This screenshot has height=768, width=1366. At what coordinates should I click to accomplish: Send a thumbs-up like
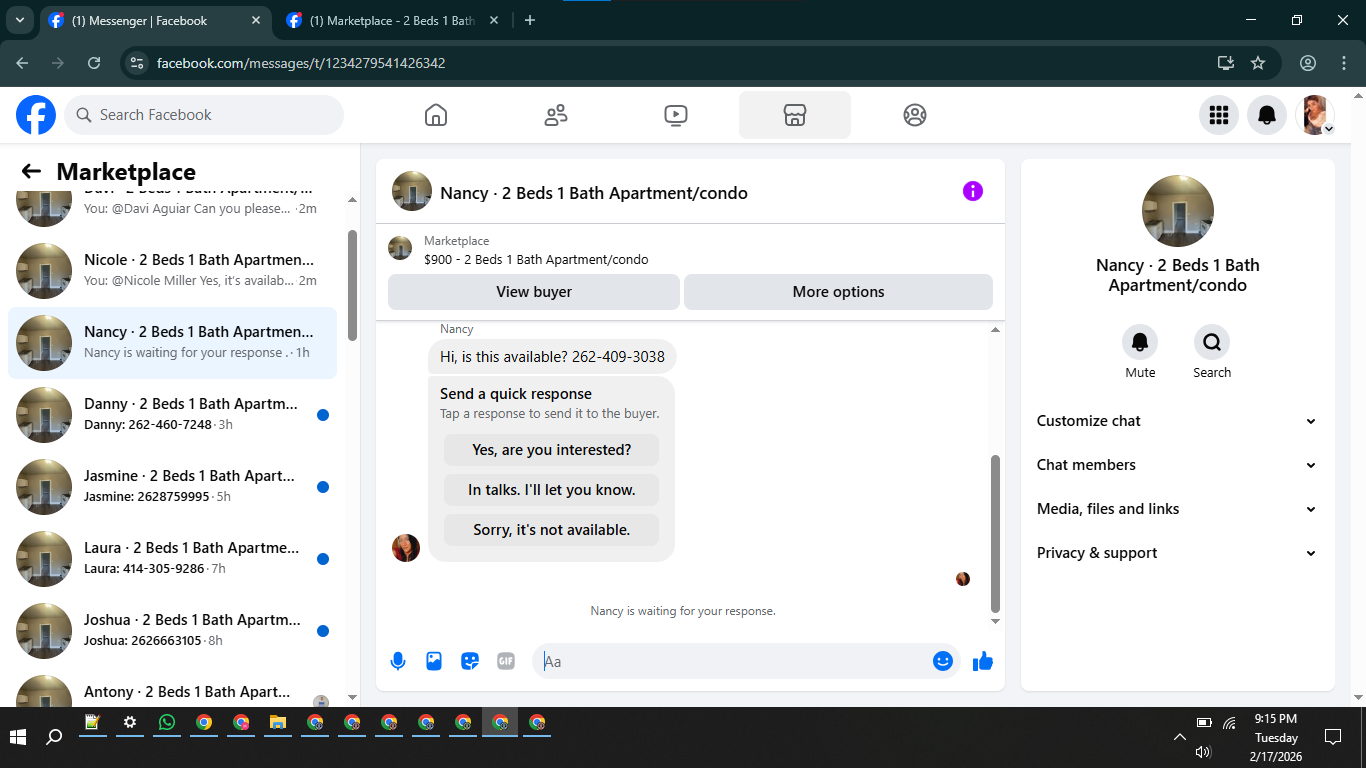pyautogui.click(x=983, y=661)
